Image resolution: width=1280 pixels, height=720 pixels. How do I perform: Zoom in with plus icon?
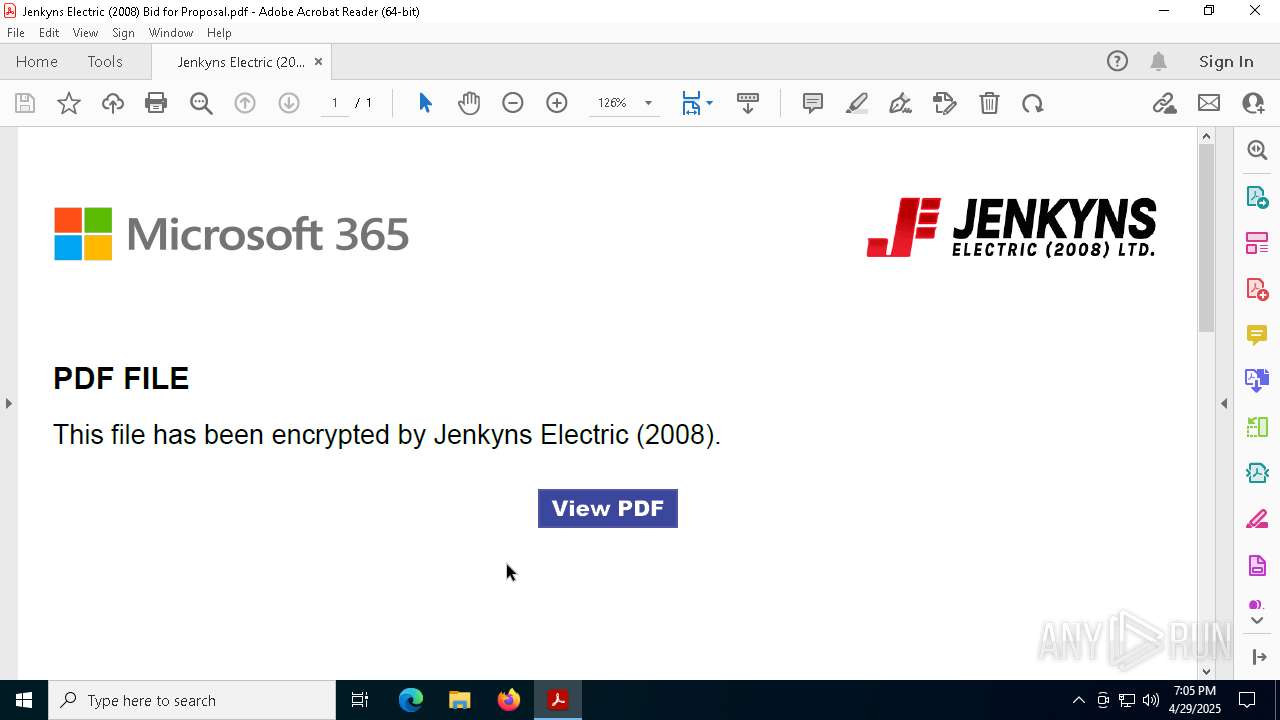pos(557,103)
